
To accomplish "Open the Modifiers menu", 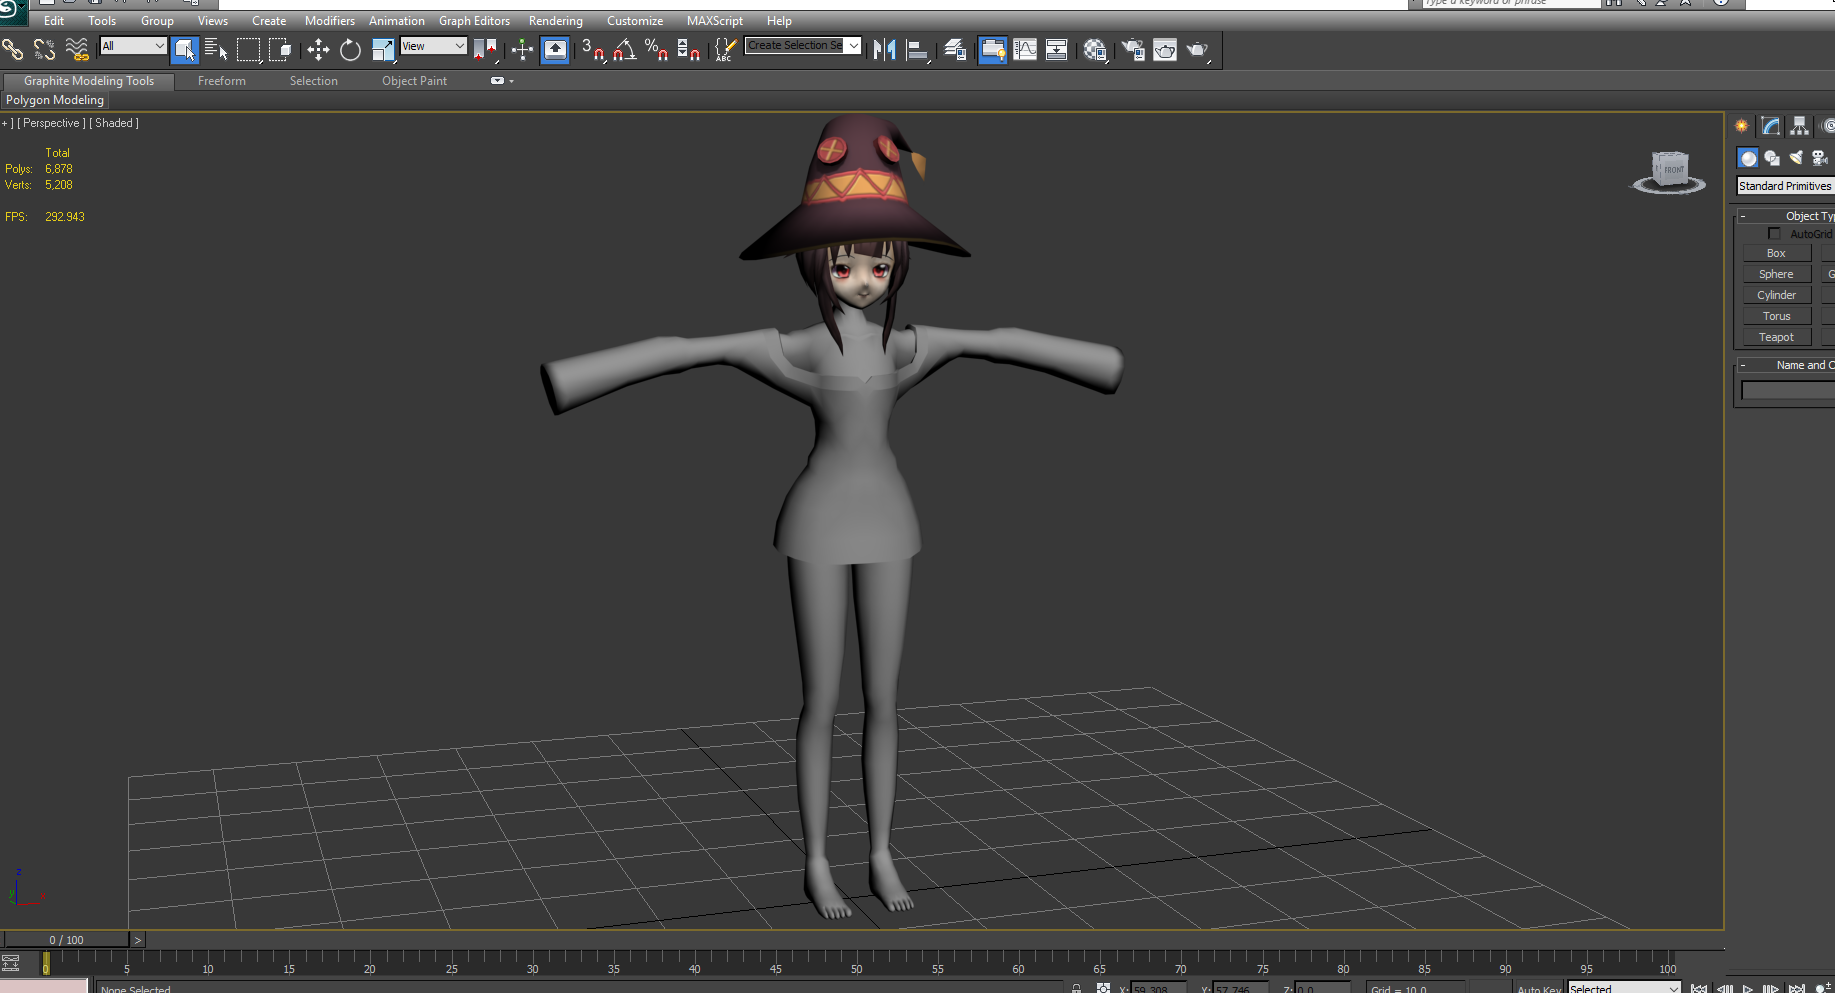I will pyautogui.click(x=329, y=21).
